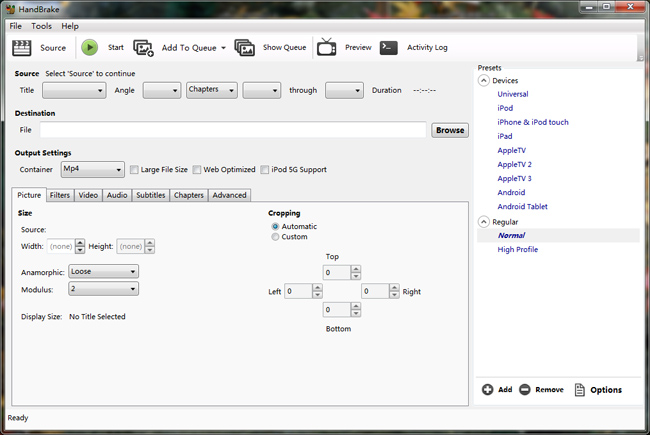The height and width of the screenshot is (435, 650).
Task: Open the Chapters mode dropdown
Action: (212, 90)
